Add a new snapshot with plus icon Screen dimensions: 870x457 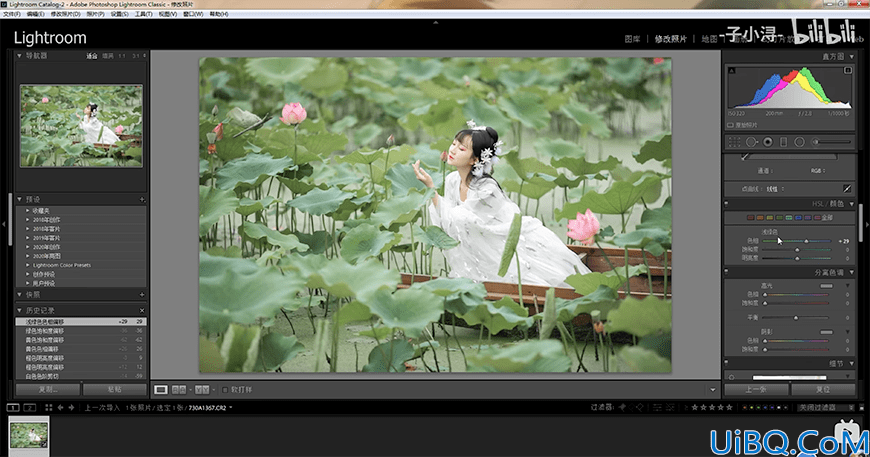click(x=142, y=294)
